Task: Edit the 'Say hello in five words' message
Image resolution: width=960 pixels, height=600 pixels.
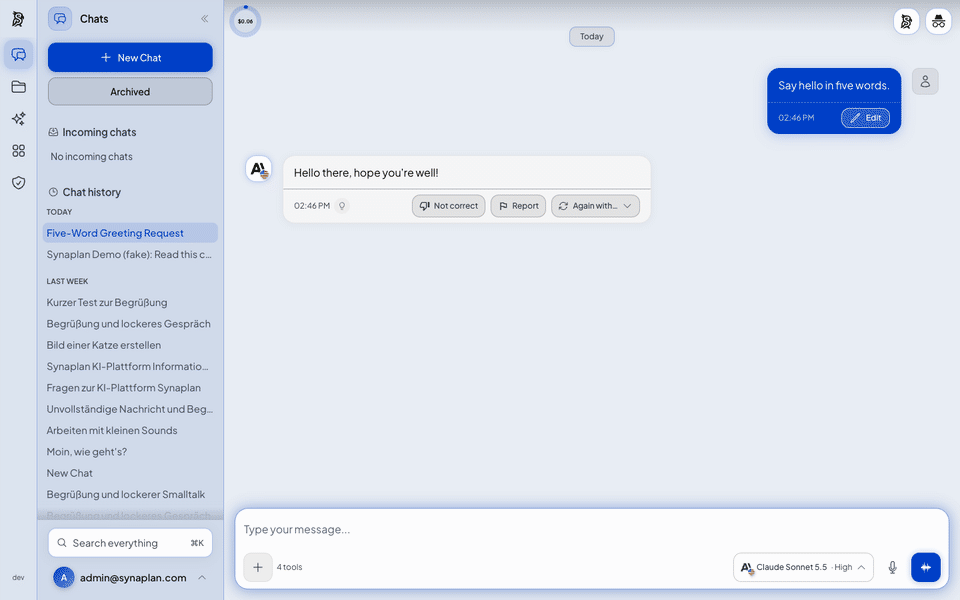Action: click(x=865, y=118)
